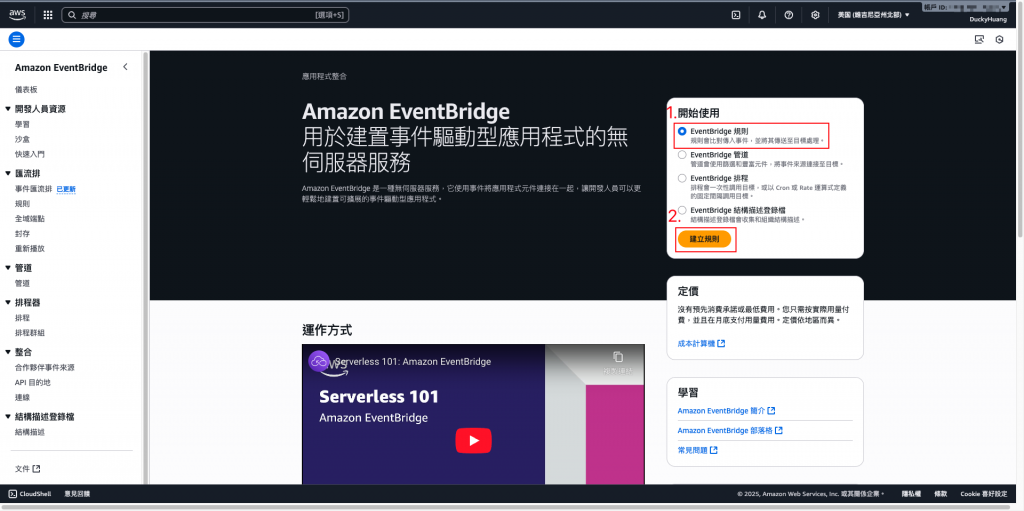The image size is (1024, 511).
Task: Open 沙盒 in the sidebar
Action: [22, 139]
